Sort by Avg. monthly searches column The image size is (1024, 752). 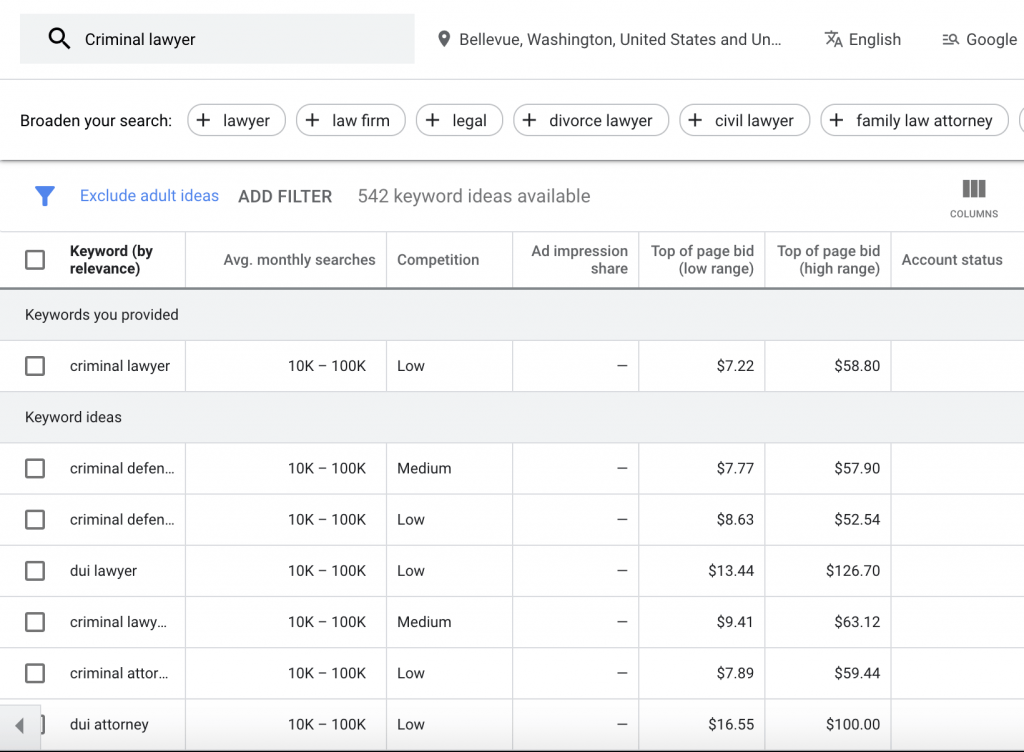(x=299, y=260)
